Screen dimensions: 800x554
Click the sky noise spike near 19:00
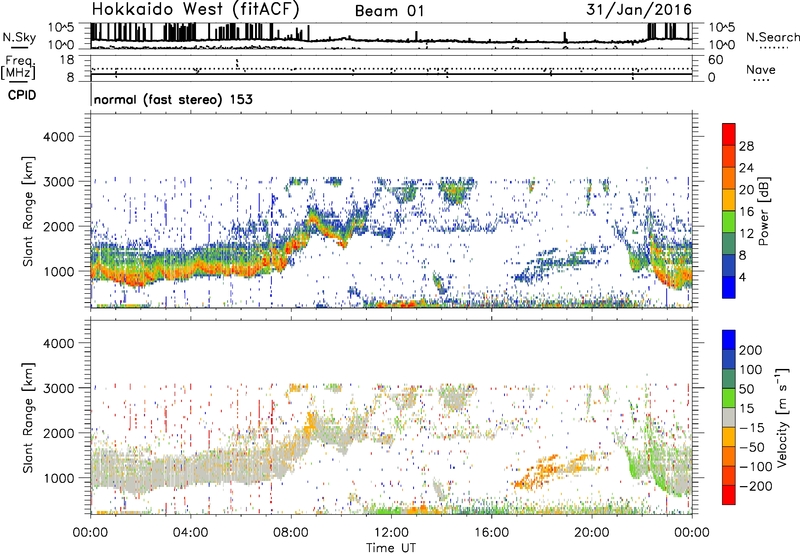coord(565,37)
